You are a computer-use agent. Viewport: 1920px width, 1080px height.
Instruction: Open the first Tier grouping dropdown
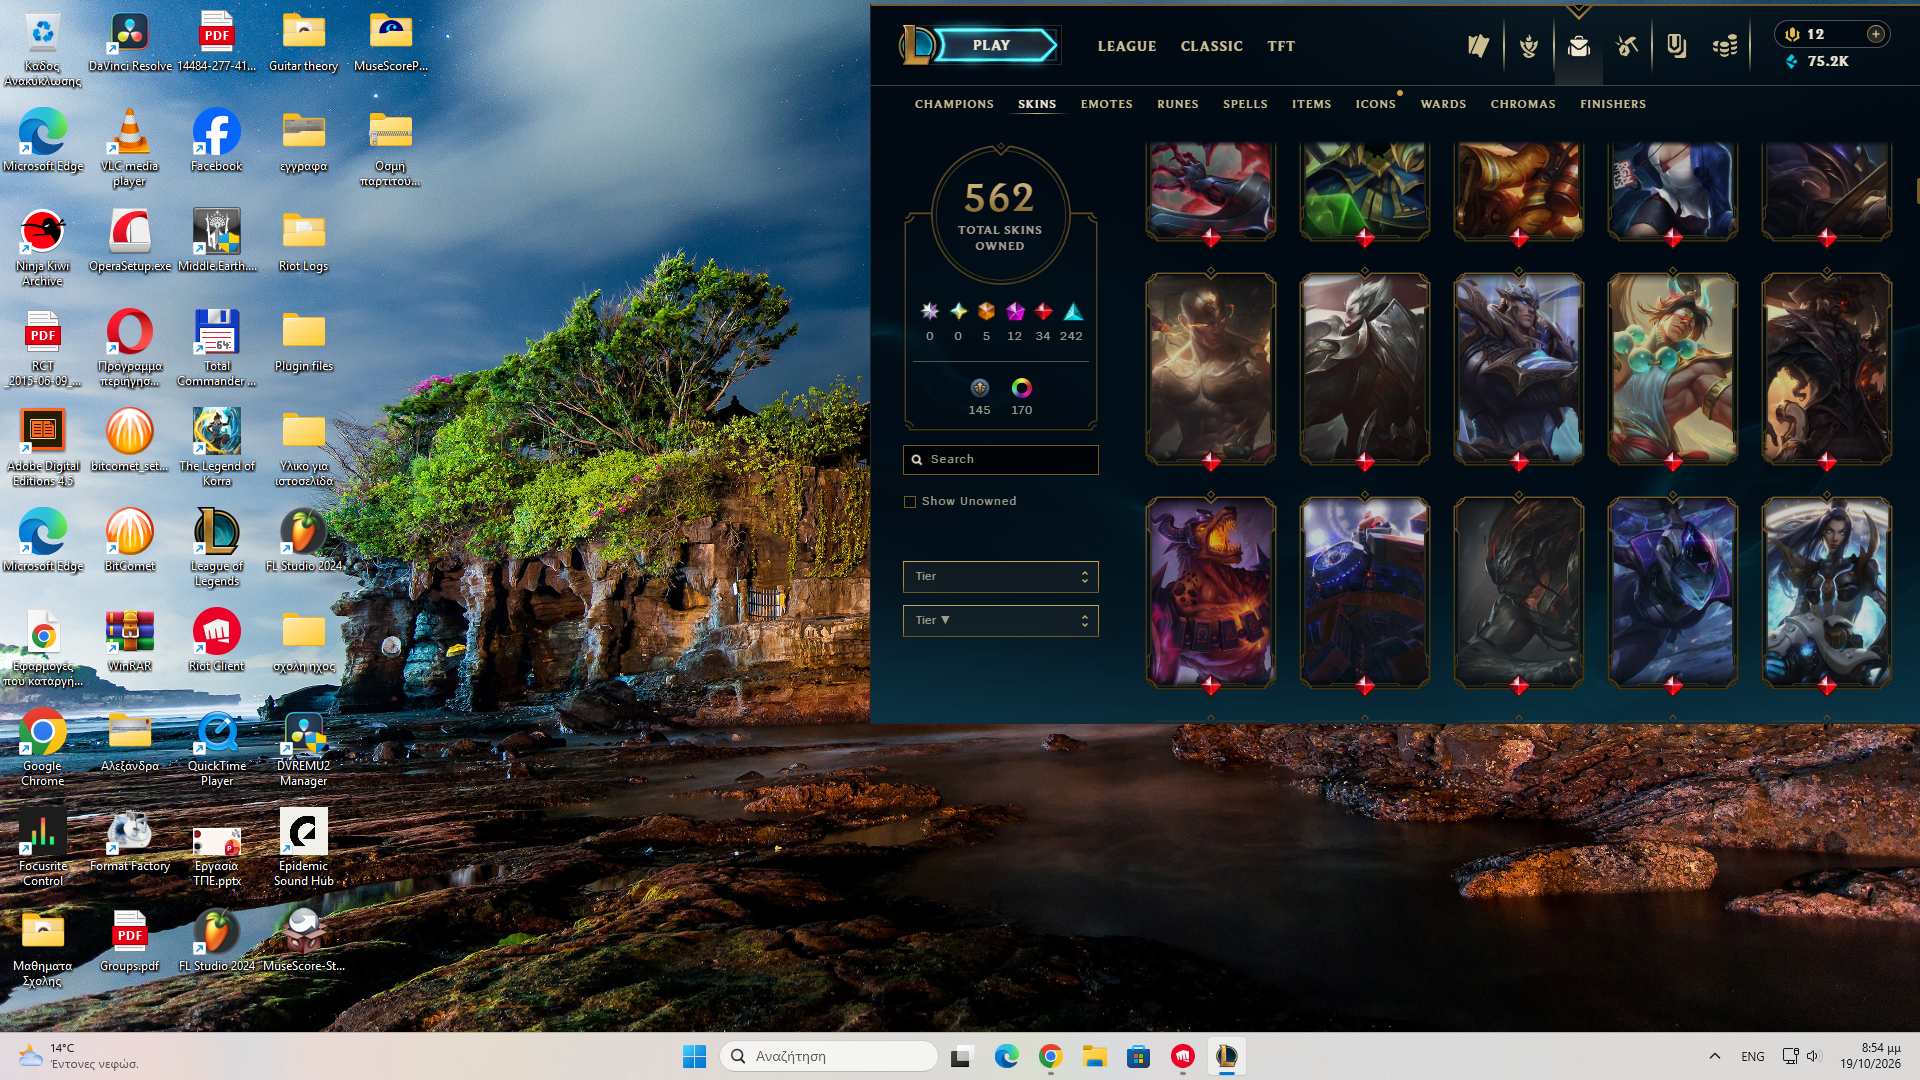point(1000,577)
